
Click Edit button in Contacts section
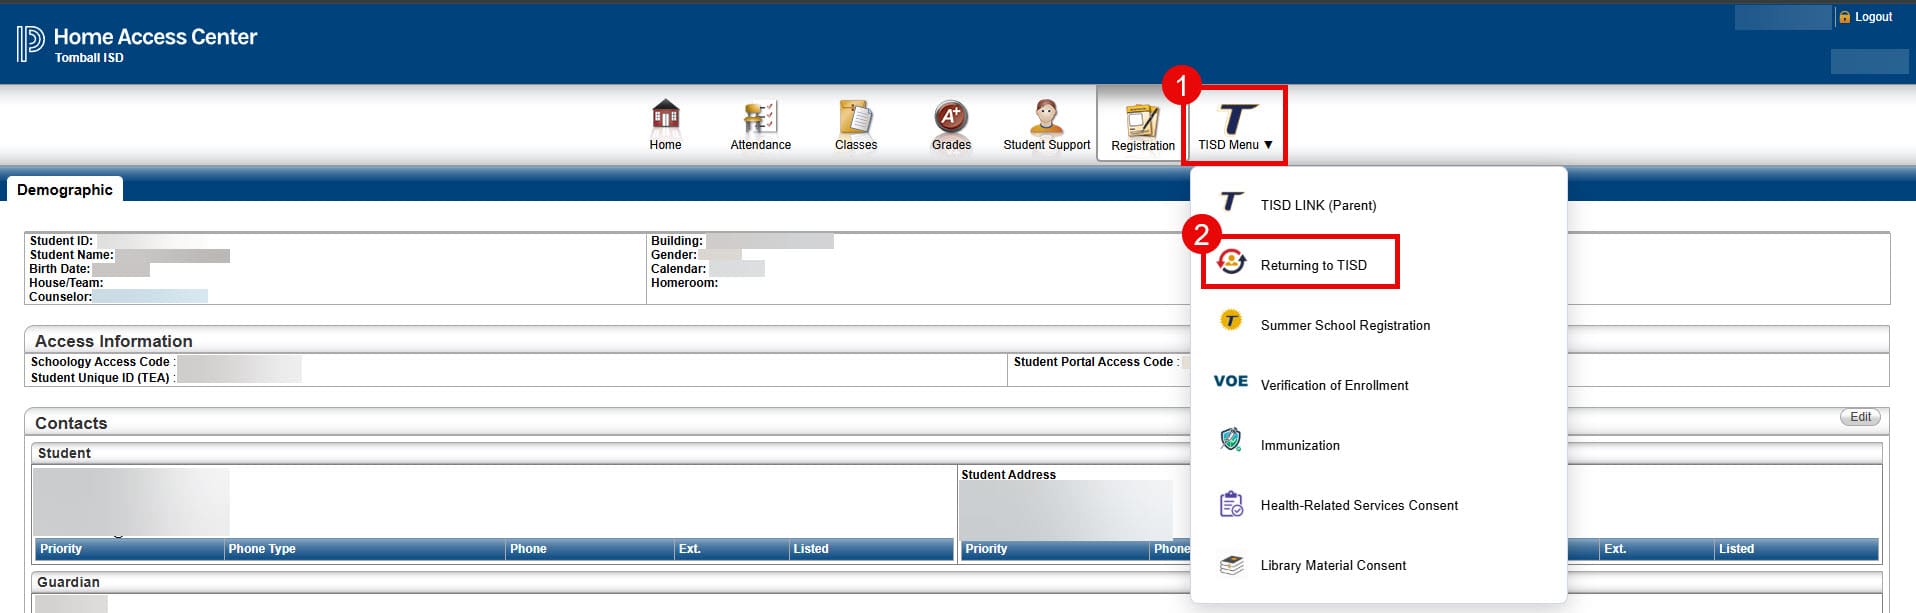click(x=1860, y=417)
